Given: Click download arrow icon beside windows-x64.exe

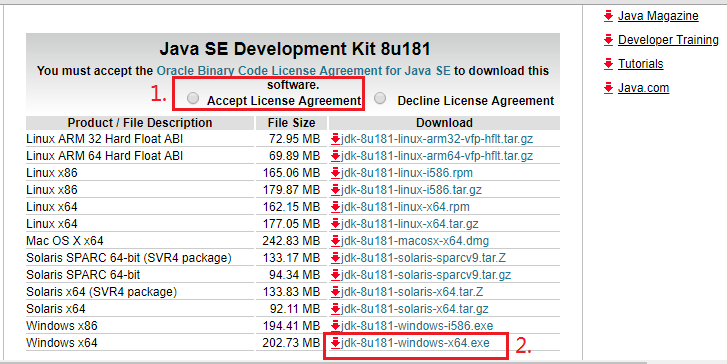Looking at the screenshot, I should tap(335, 343).
